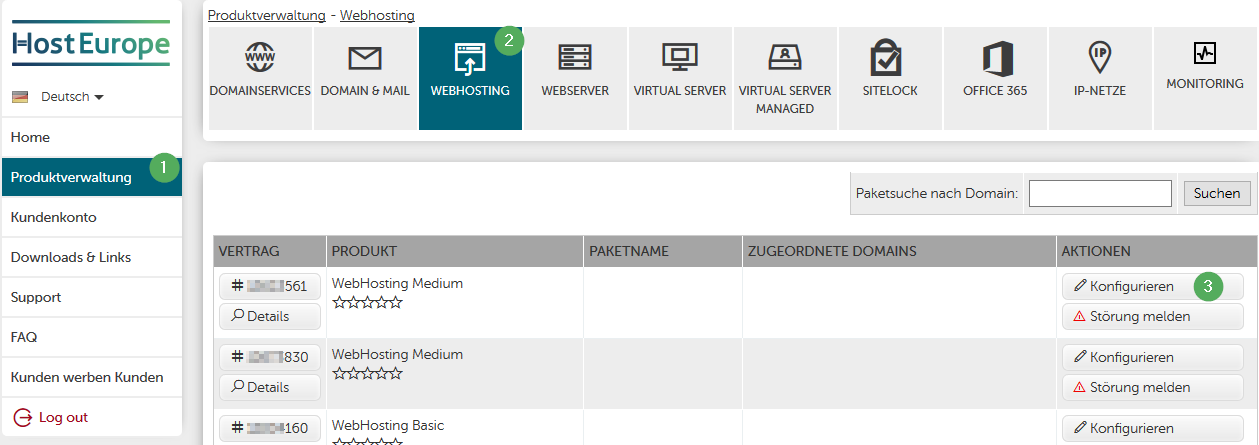Open the Domainservices WWW globe icon
Viewport: 1259px width, 445px height.
[260, 57]
